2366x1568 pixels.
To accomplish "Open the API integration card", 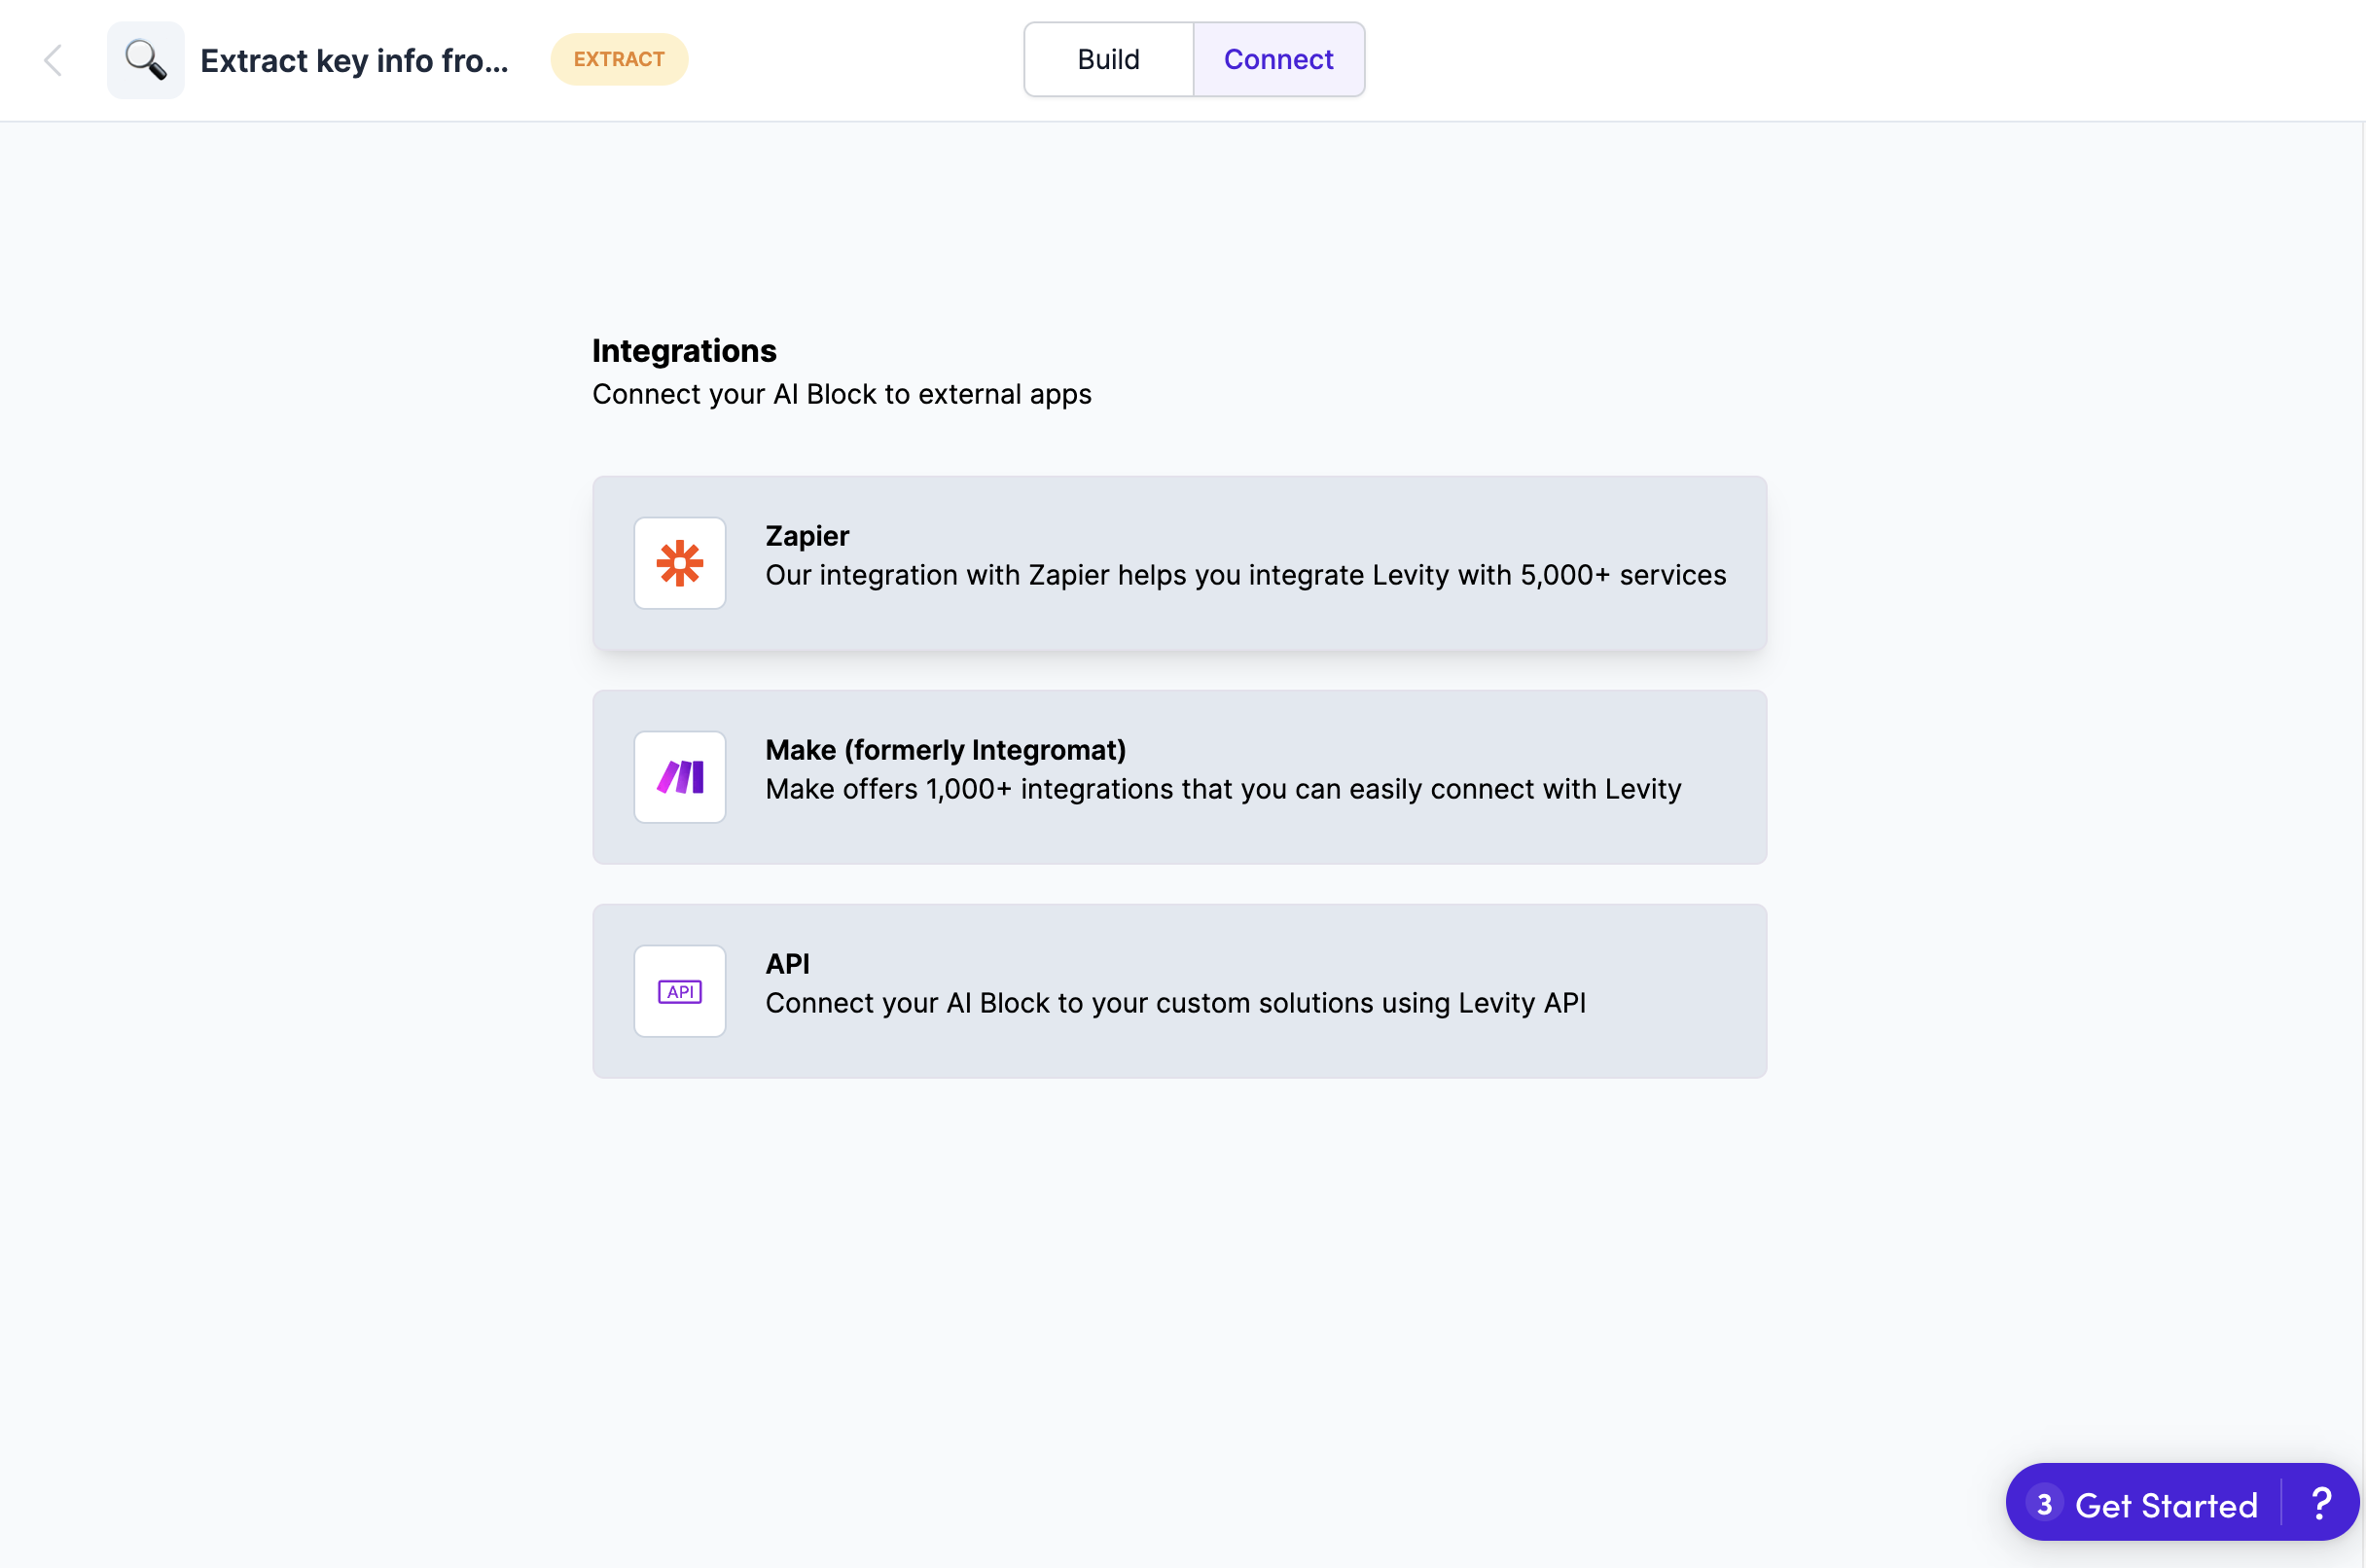I will [1180, 990].
